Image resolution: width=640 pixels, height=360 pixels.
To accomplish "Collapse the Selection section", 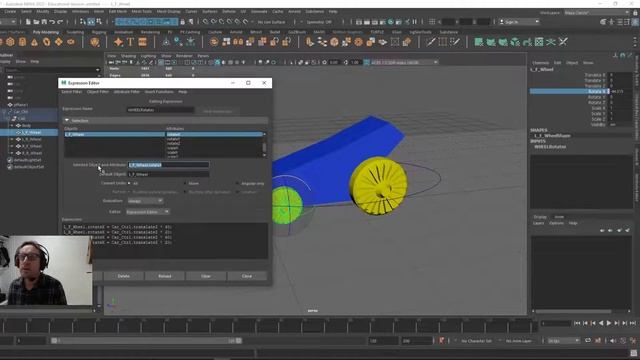I will [67, 120].
